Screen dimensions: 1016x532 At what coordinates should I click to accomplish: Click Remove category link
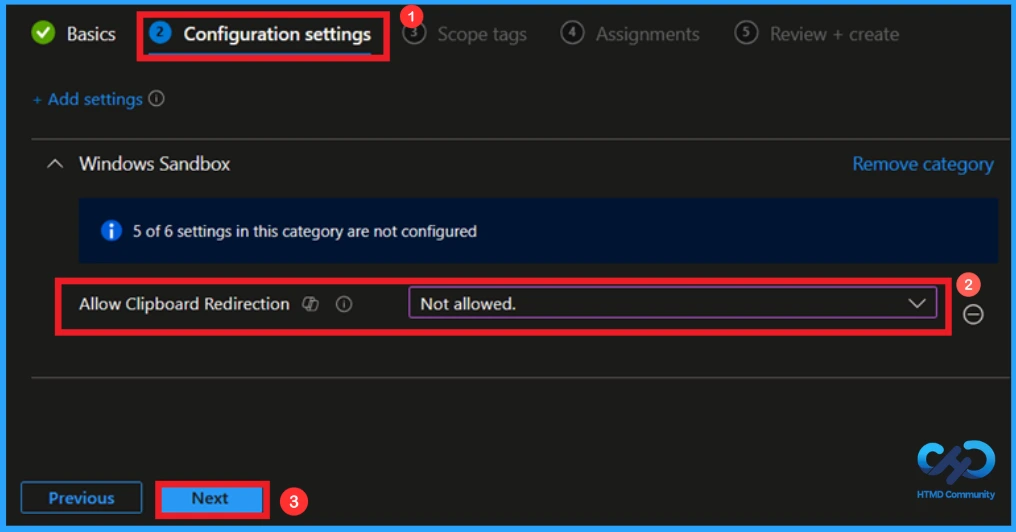(923, 164)
